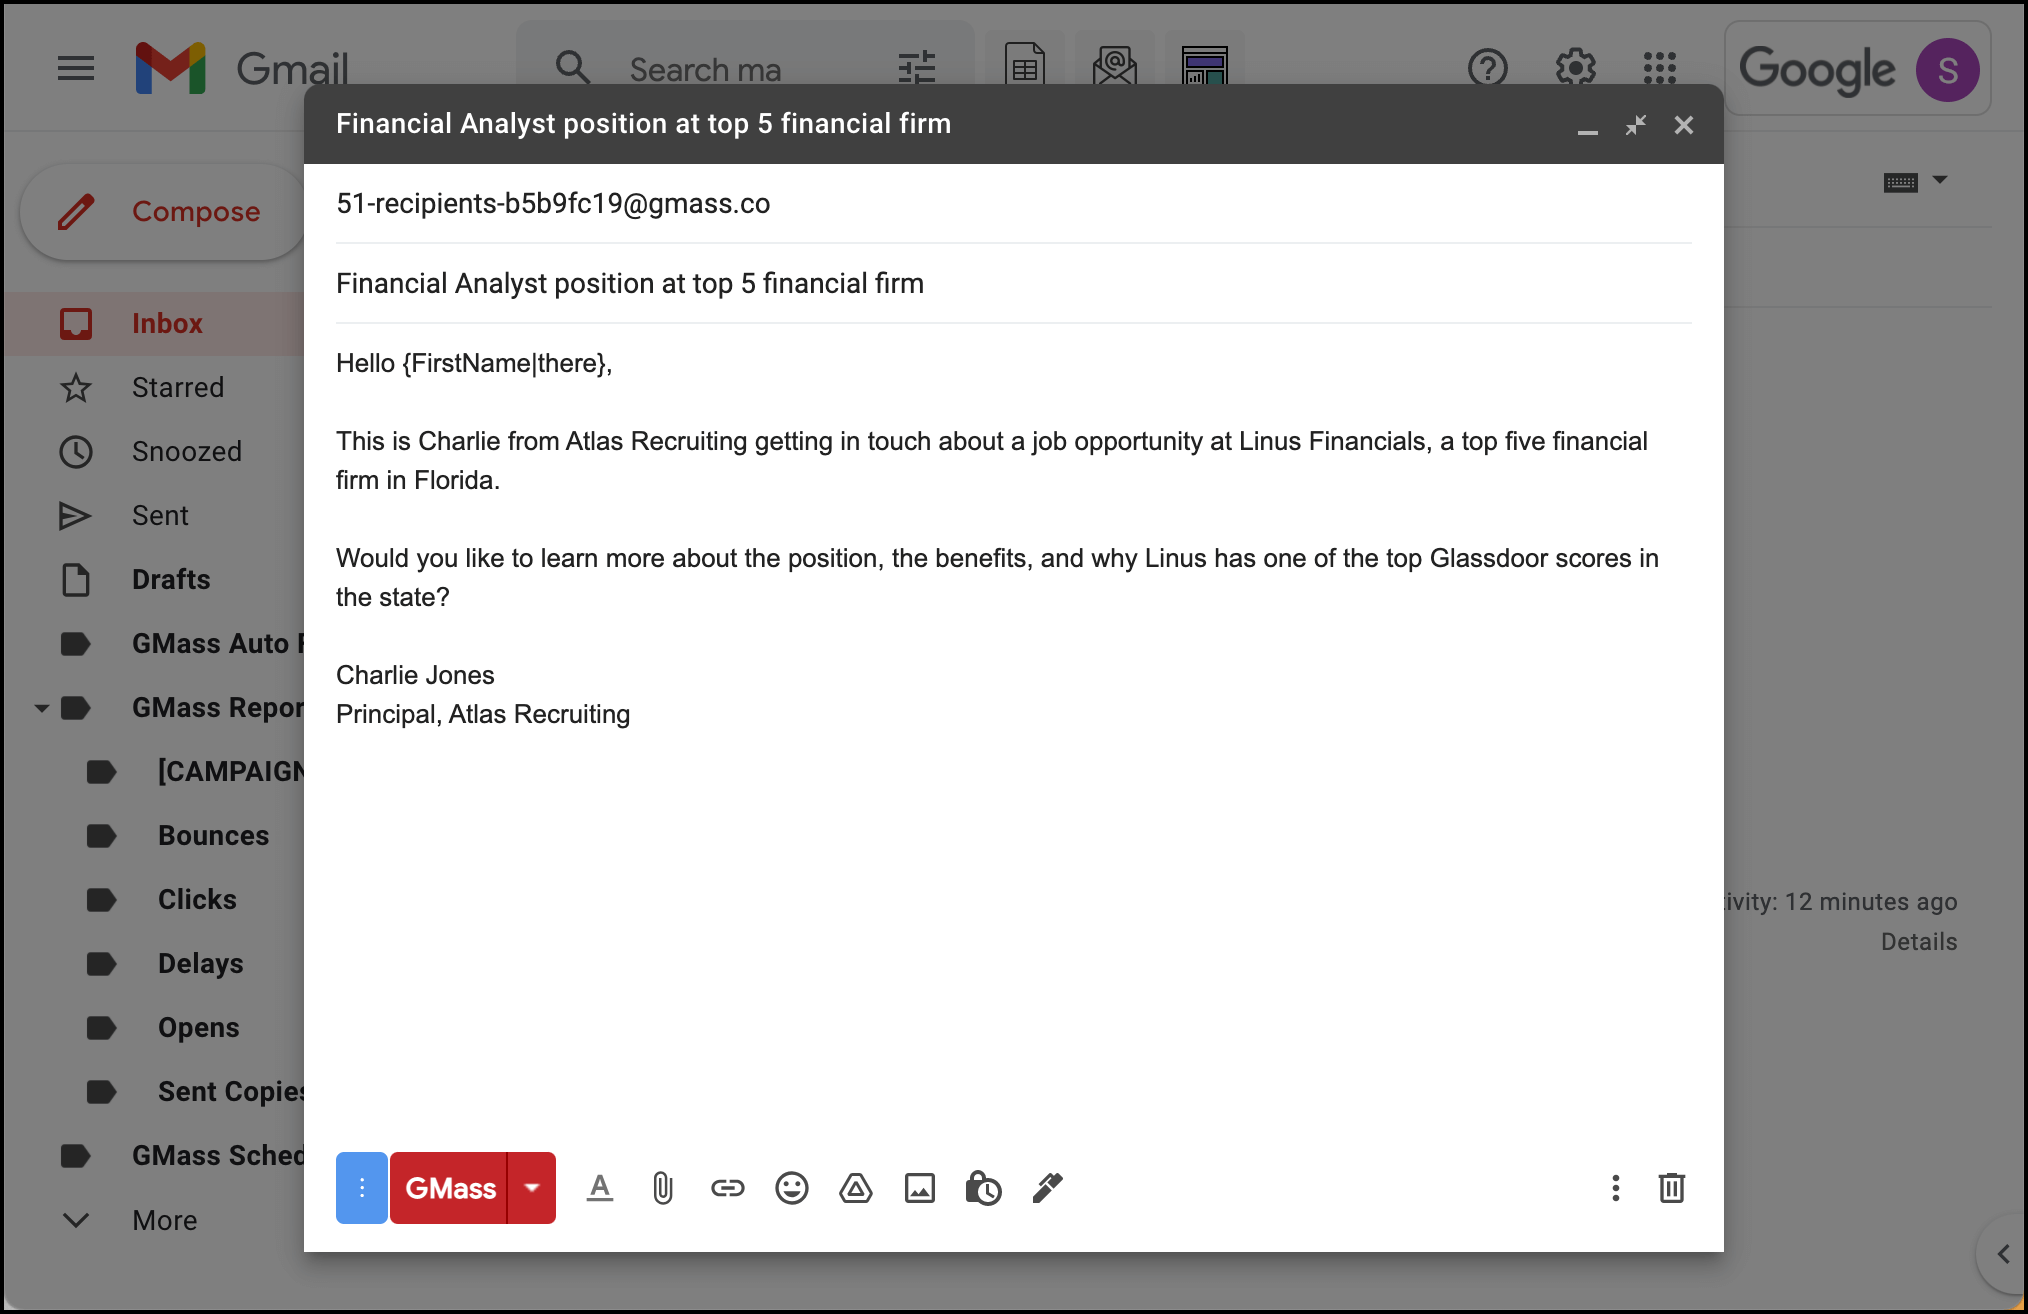2028x1314 pixels.
Task: Open the Snoozed folder
Action: click(154, 452)
